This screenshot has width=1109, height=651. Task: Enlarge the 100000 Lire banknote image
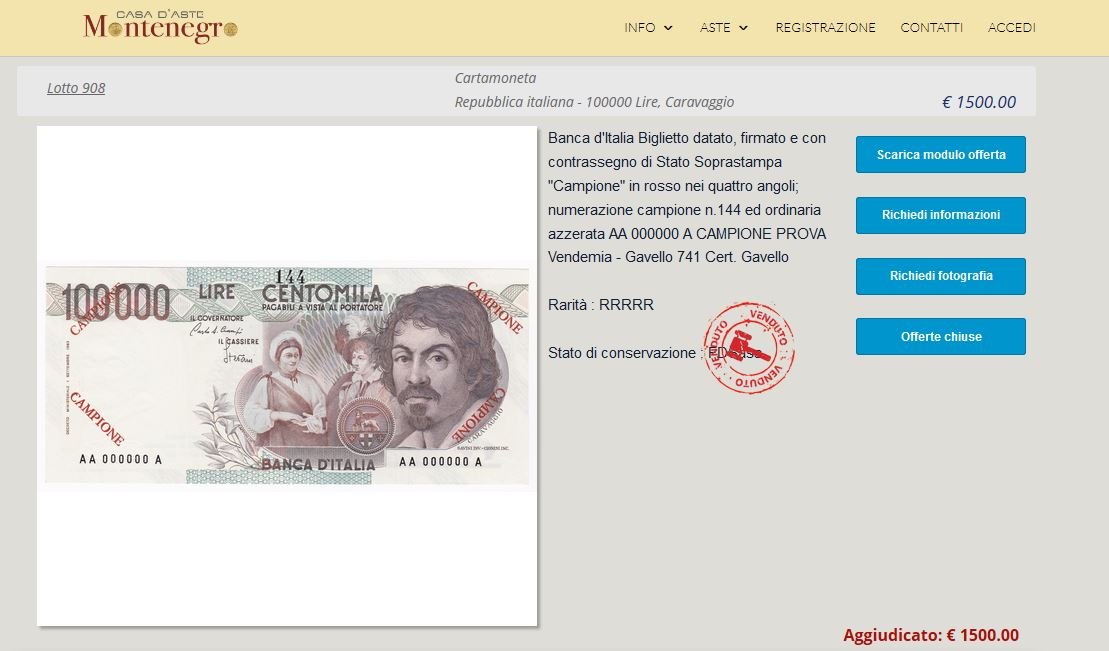tap(287, 376)
